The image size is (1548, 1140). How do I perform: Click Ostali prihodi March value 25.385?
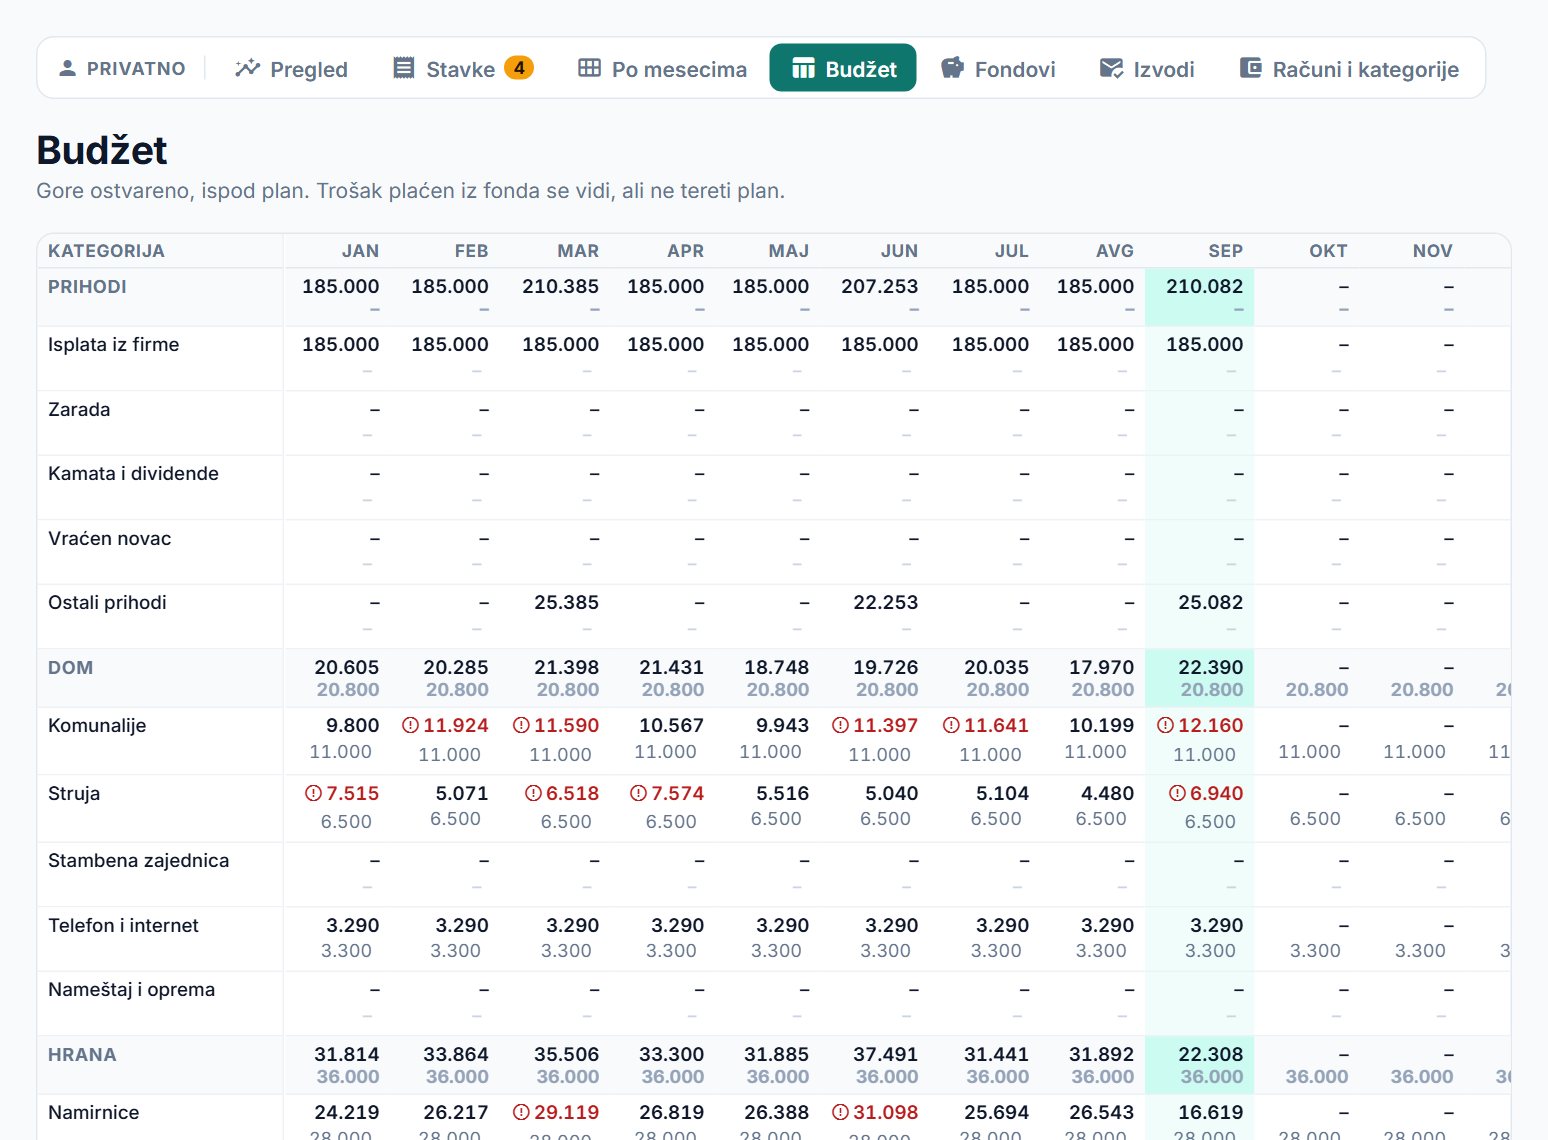566,603
